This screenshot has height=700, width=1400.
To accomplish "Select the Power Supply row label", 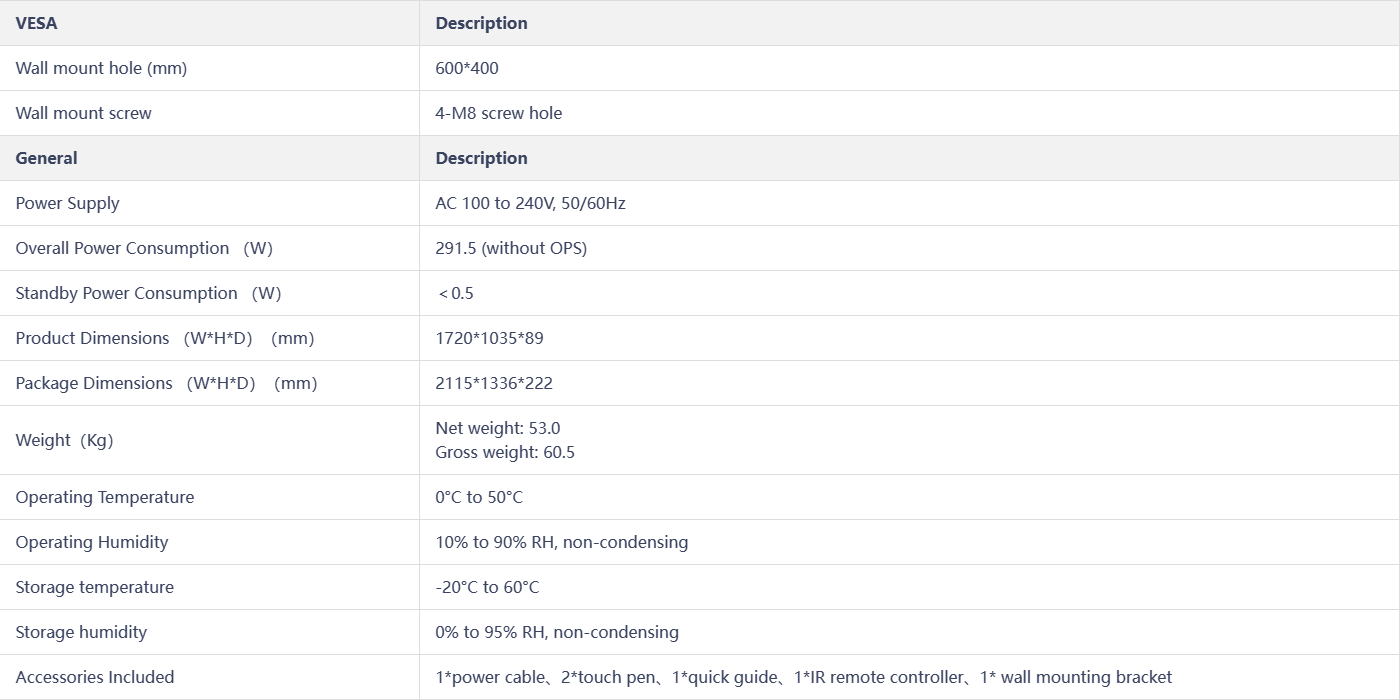I will [67, 203].
